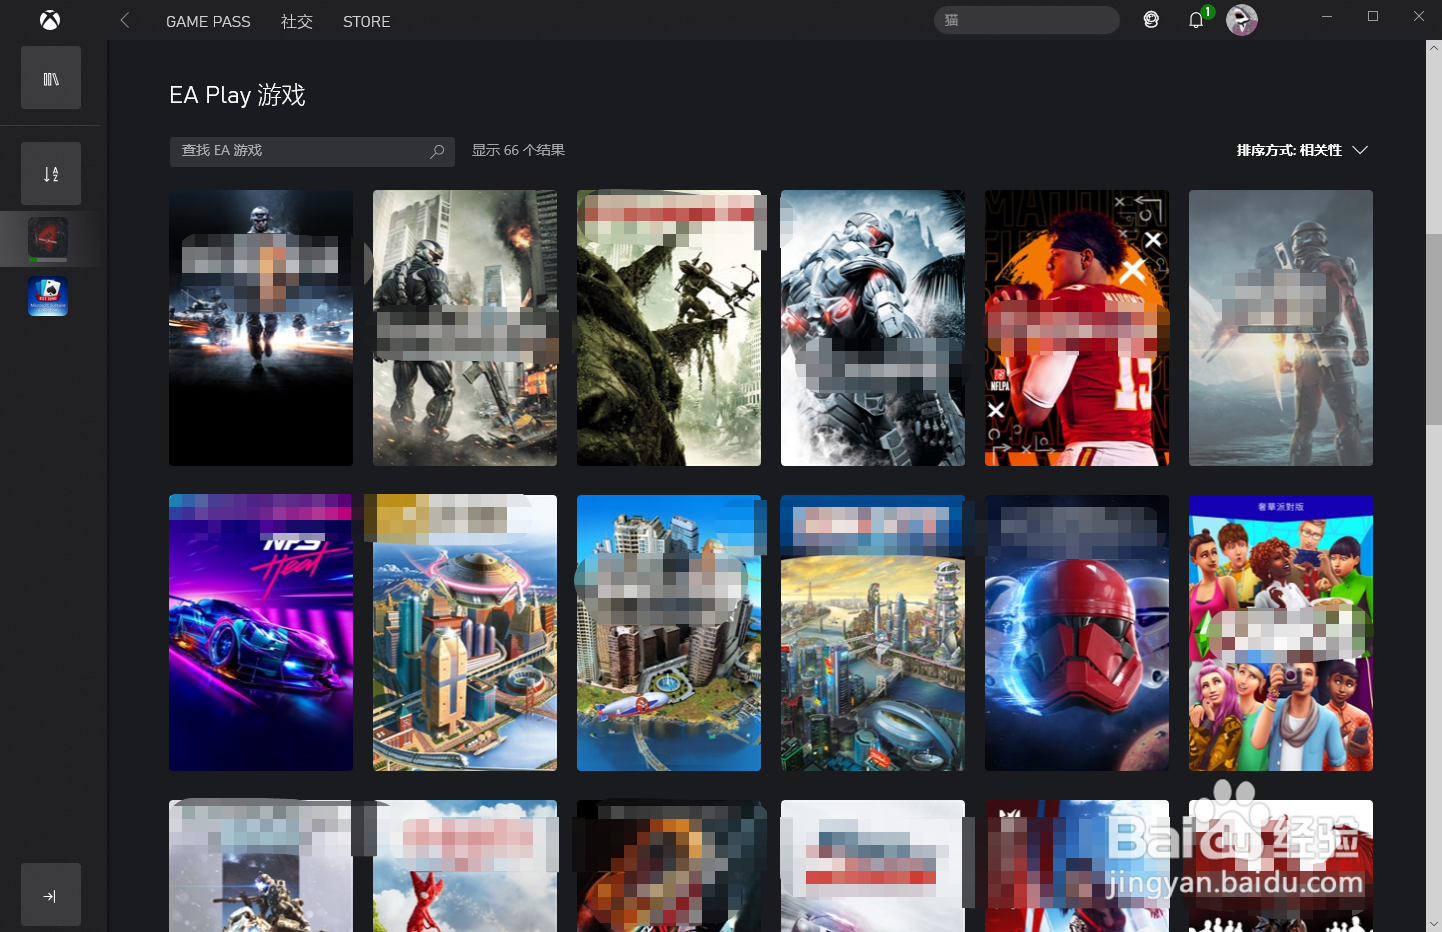Open the STORE tab
This screenshot has width=1442, height=932.
(x=366, y=21)
